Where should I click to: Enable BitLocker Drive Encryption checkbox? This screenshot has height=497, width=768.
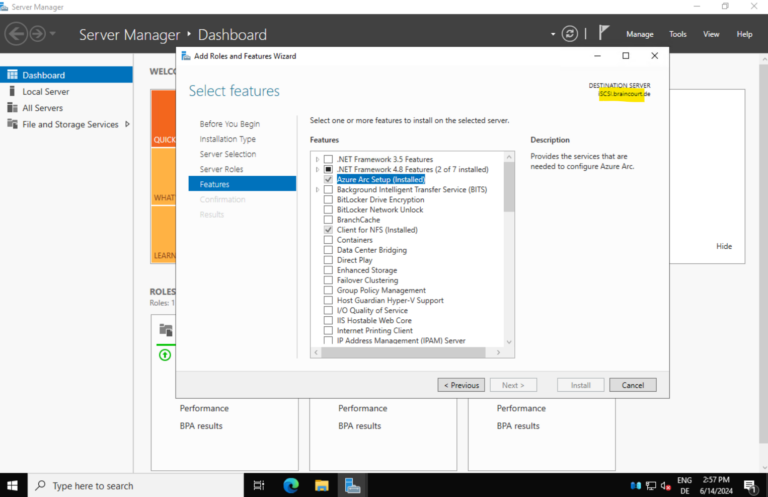[329, 200]
